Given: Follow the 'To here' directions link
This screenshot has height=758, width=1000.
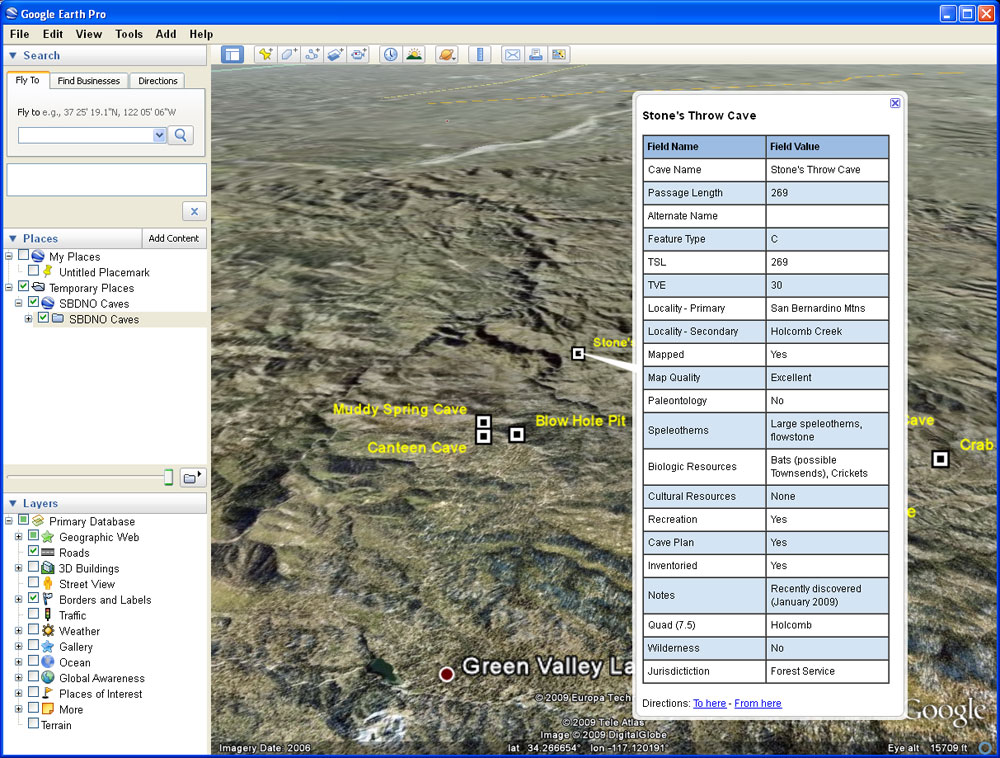Looking at the screenshot, I should (709, 703).
